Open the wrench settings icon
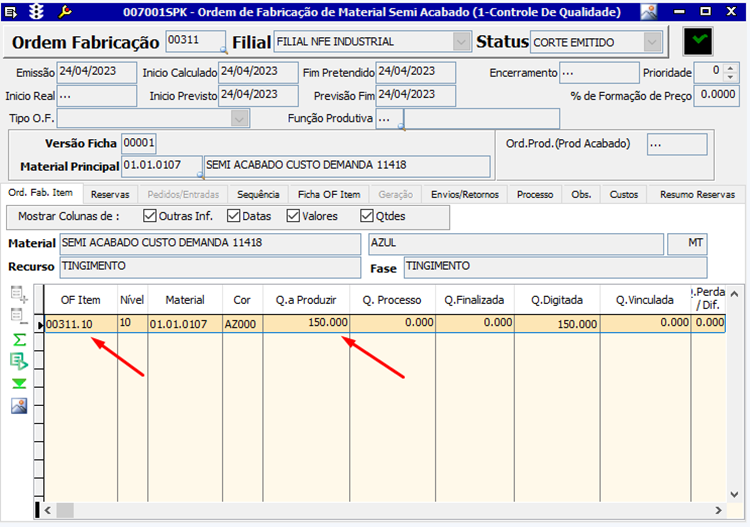This screenshot has height=527, width=750. tap(65, 11)
